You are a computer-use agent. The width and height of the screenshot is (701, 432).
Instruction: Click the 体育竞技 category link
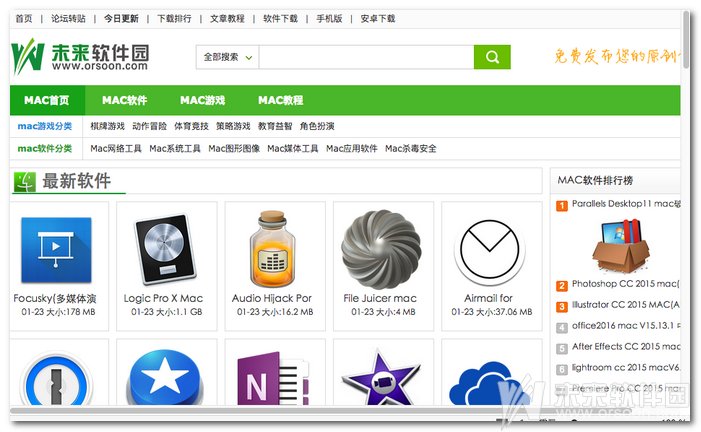[191, 126]
